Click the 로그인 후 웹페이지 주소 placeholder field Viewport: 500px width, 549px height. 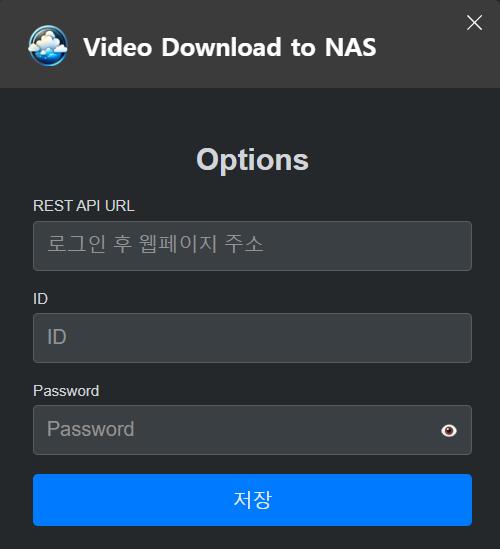coord(252,246)
